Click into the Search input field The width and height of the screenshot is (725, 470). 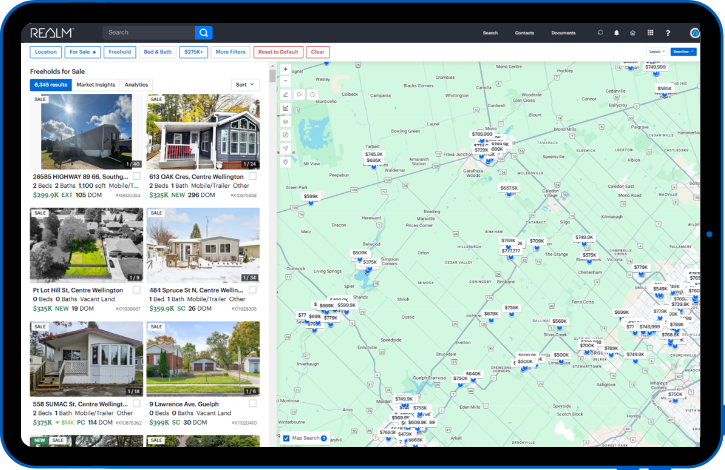click(148, 33)
